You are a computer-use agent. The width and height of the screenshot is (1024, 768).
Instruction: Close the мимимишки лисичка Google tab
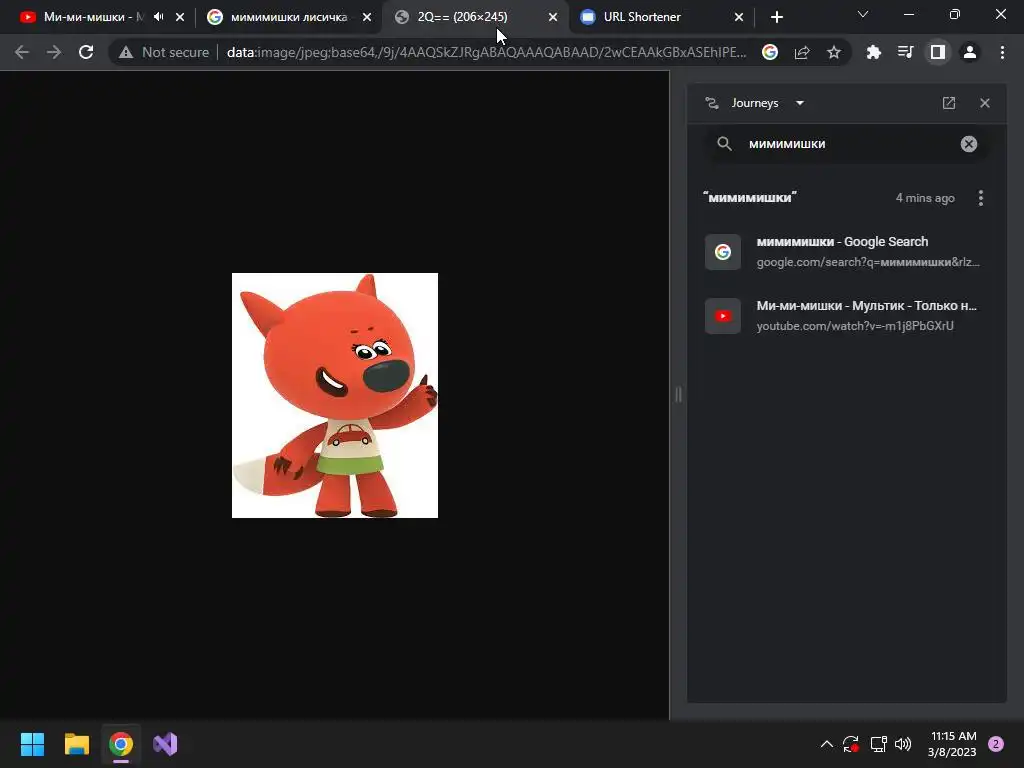click(x=367, y=17)
